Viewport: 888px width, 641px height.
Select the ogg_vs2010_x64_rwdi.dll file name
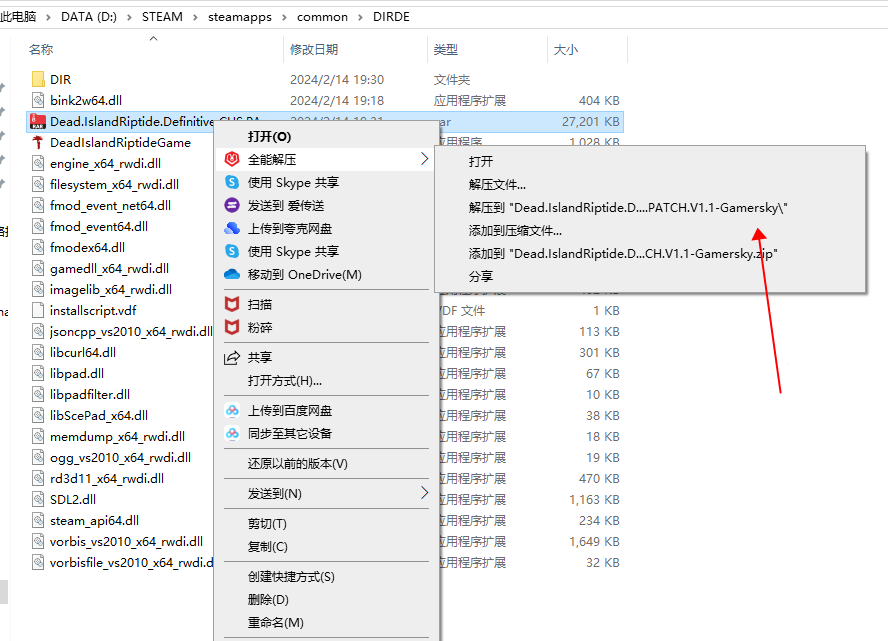tap(120, 457)
